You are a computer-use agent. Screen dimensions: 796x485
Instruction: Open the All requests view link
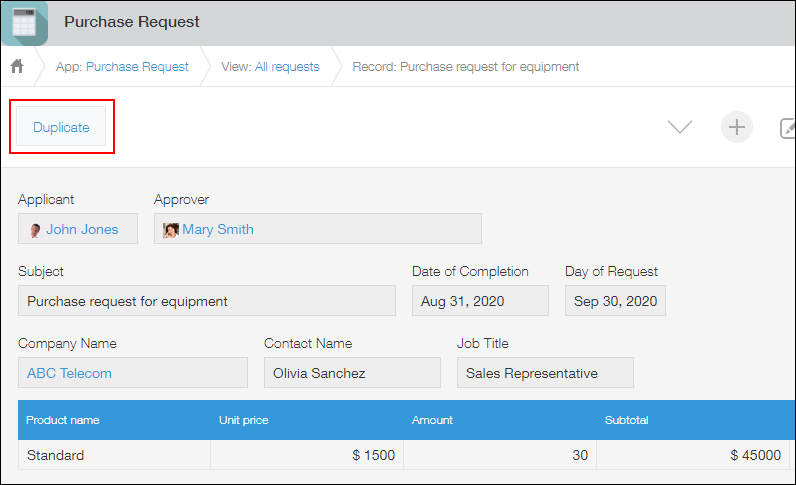(287, 67)
